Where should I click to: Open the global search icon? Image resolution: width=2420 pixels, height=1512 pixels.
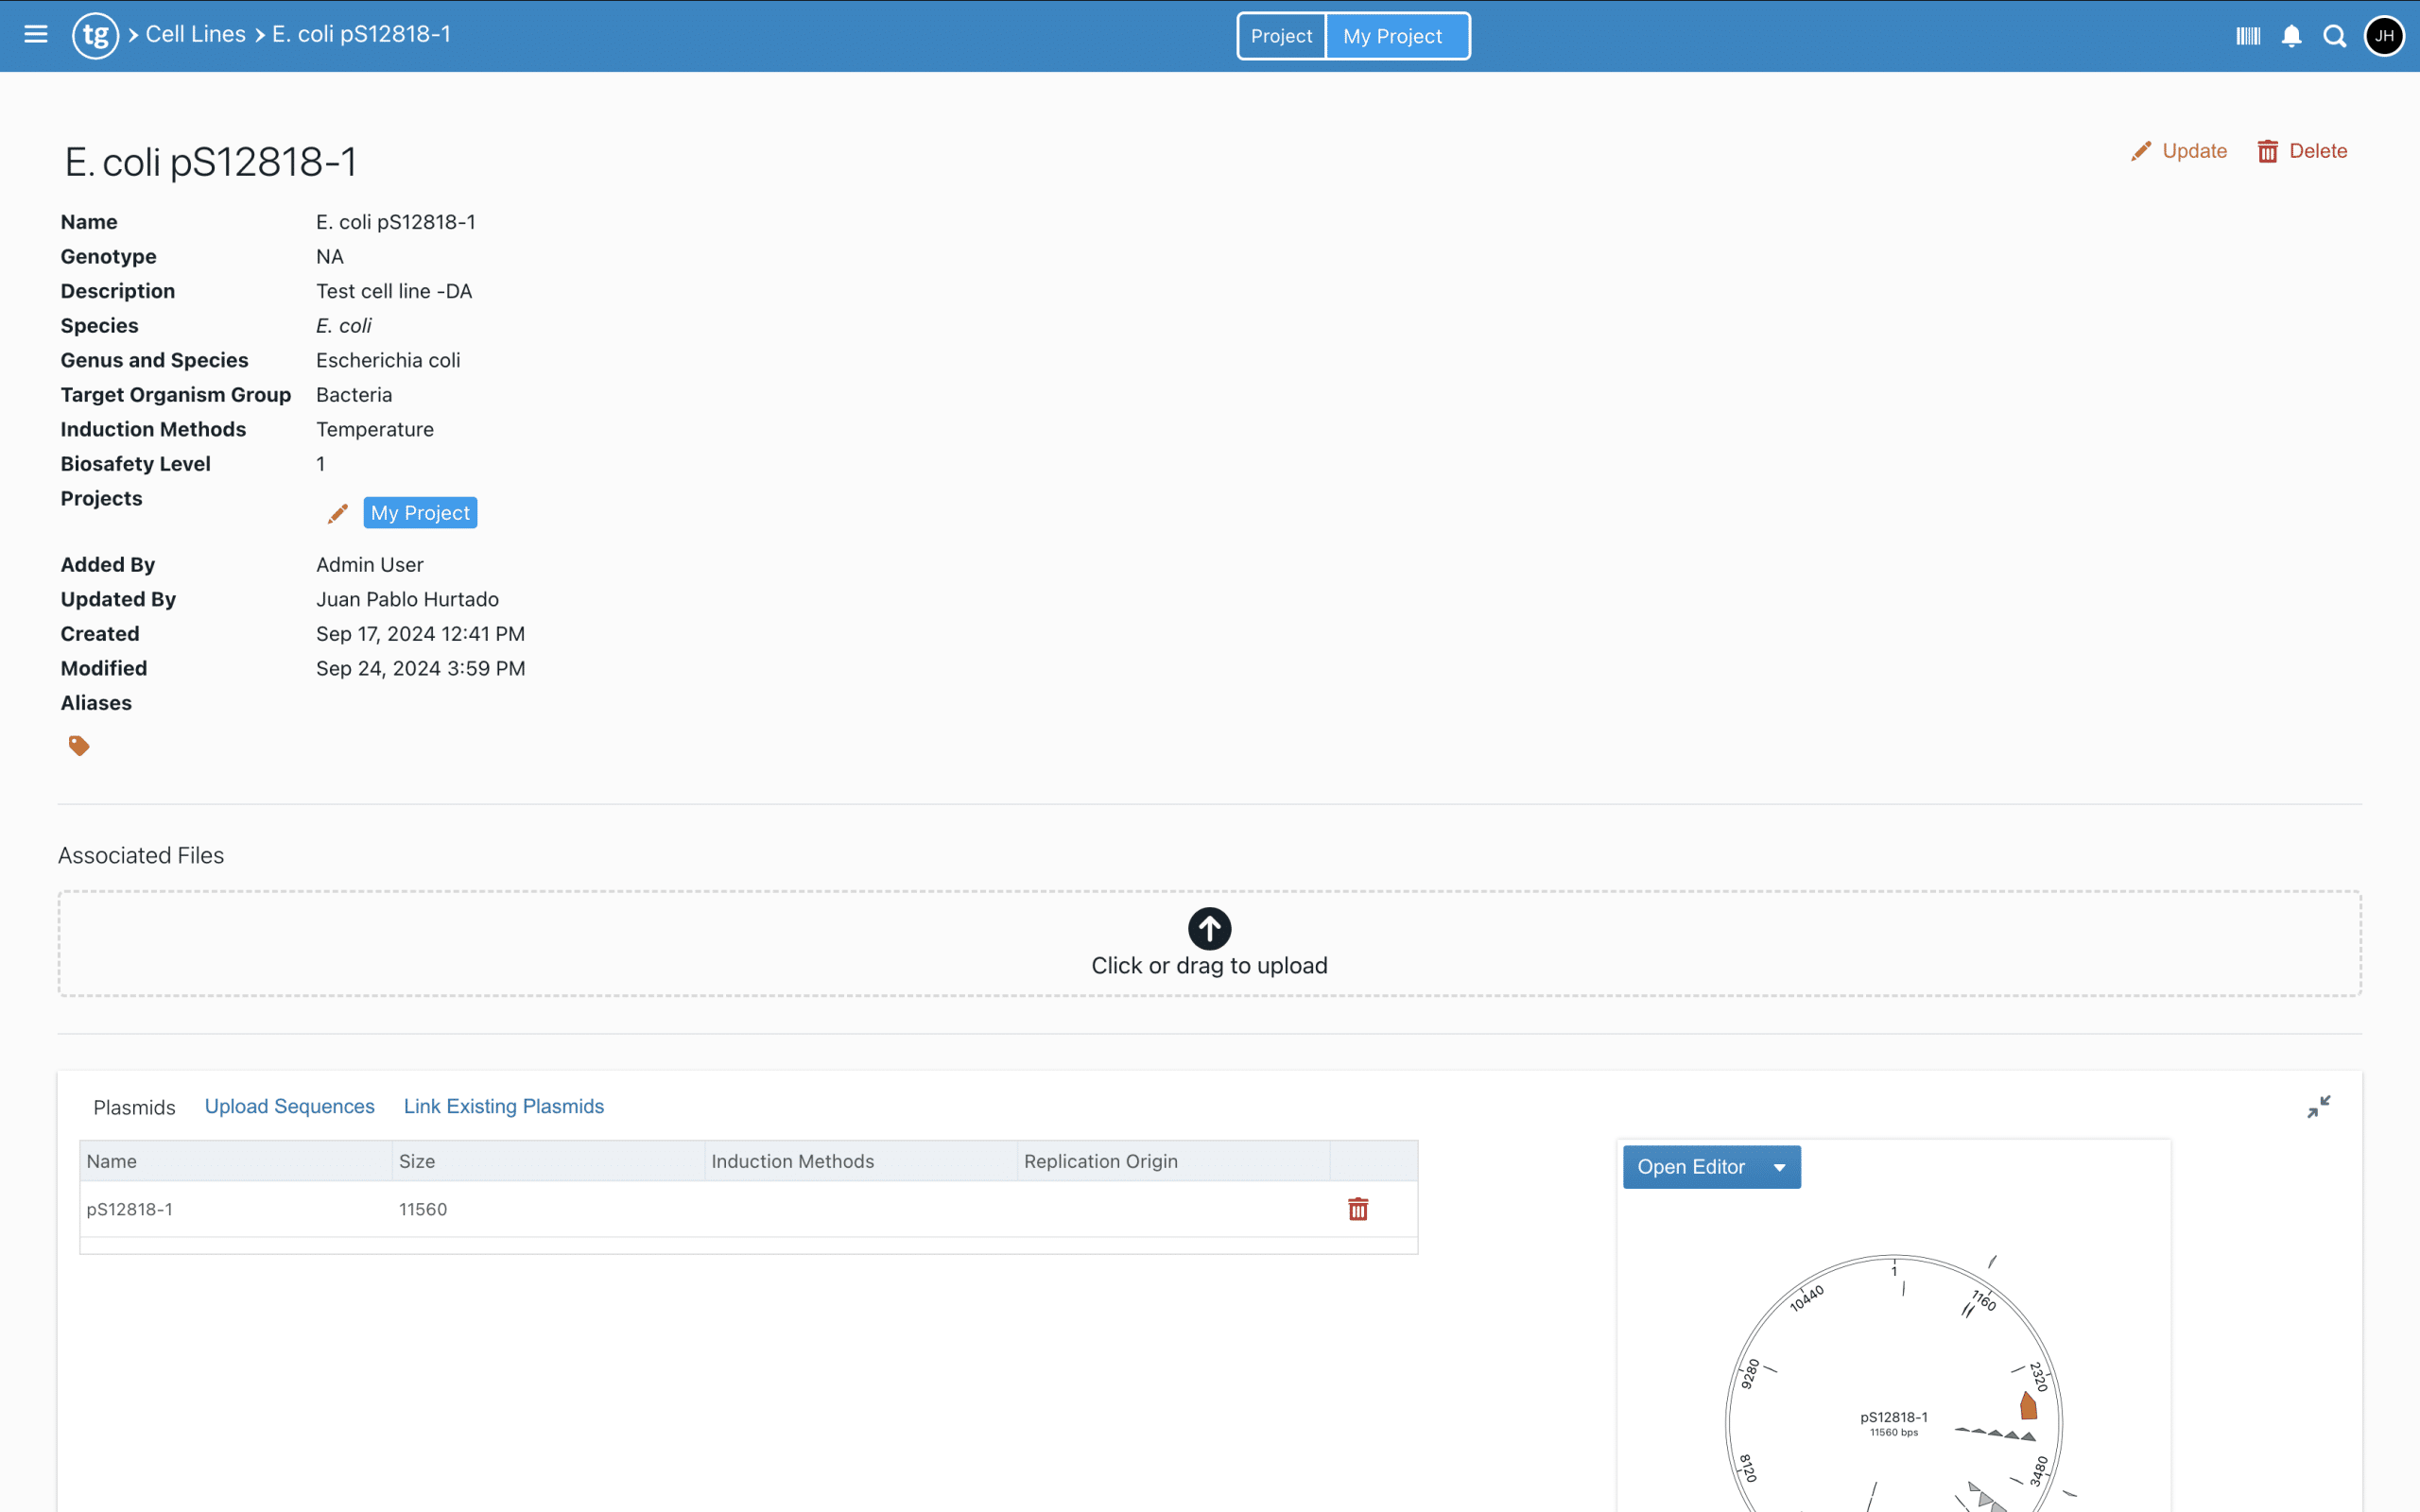click(x=2334, y=36)
